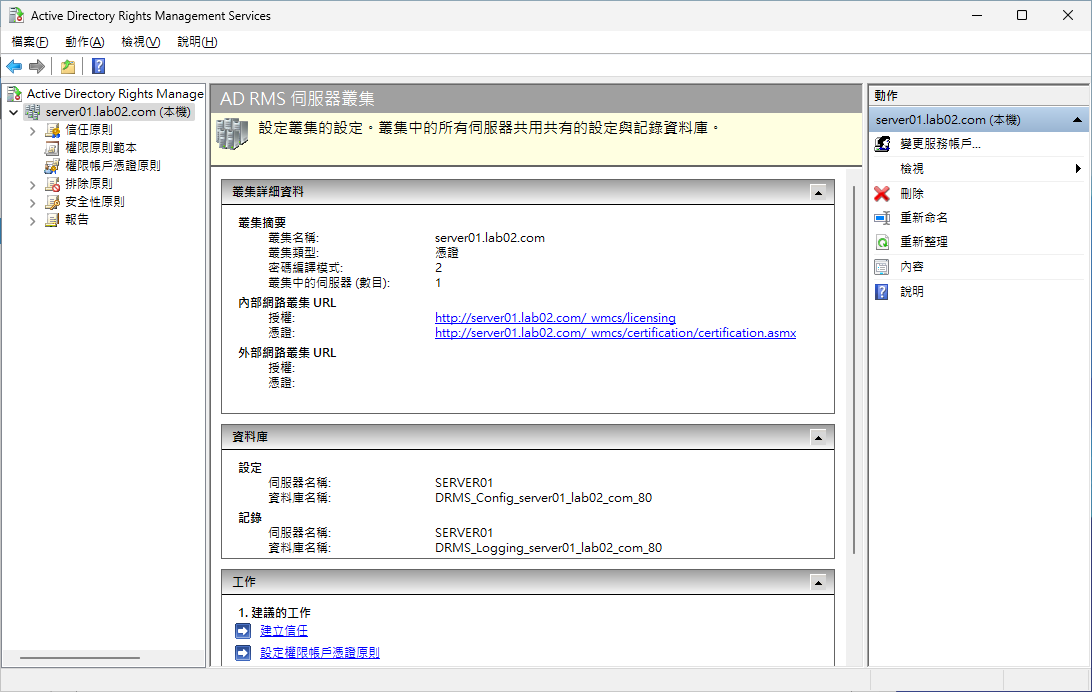Open the 檔案(F) menu
Screen dimensions: 1092x692
30,42
